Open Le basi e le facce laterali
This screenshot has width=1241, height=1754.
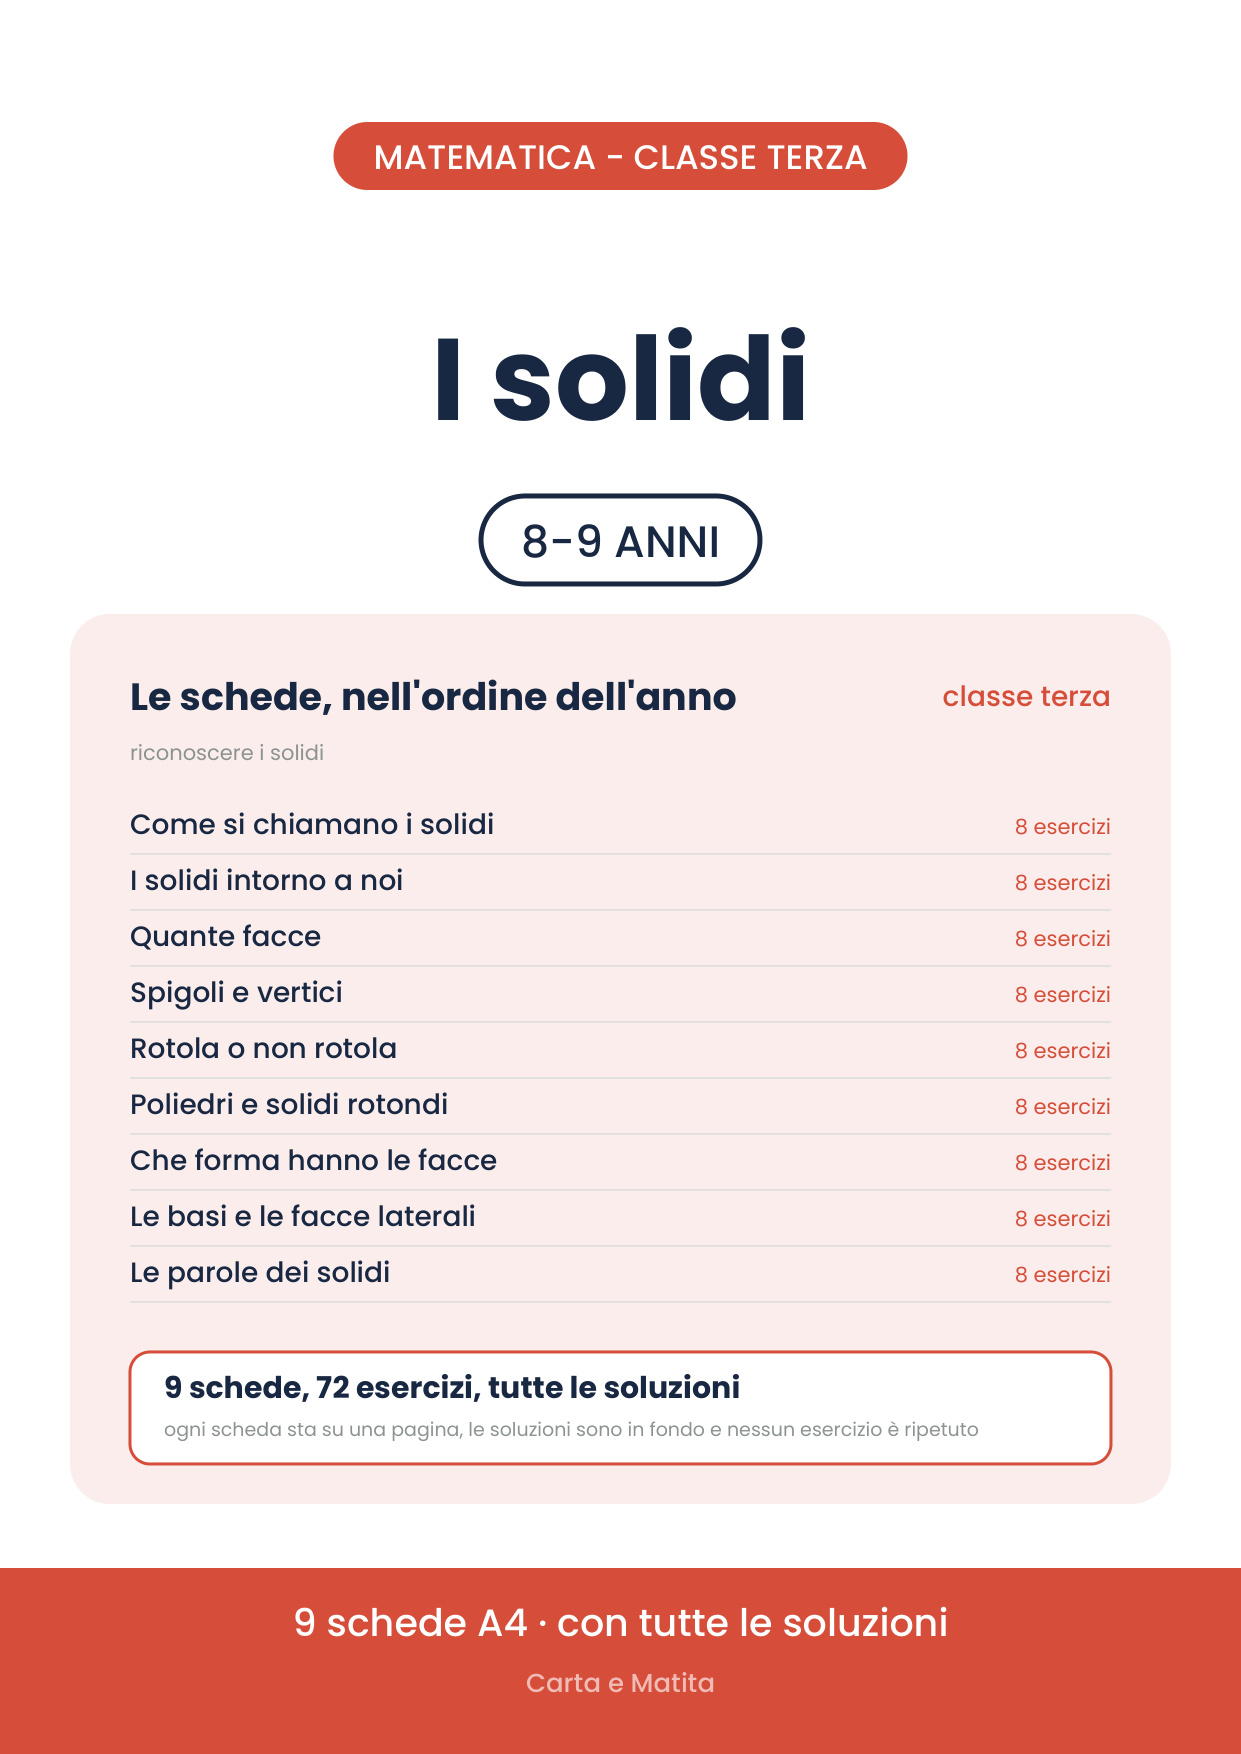[x=620, y=1217]
